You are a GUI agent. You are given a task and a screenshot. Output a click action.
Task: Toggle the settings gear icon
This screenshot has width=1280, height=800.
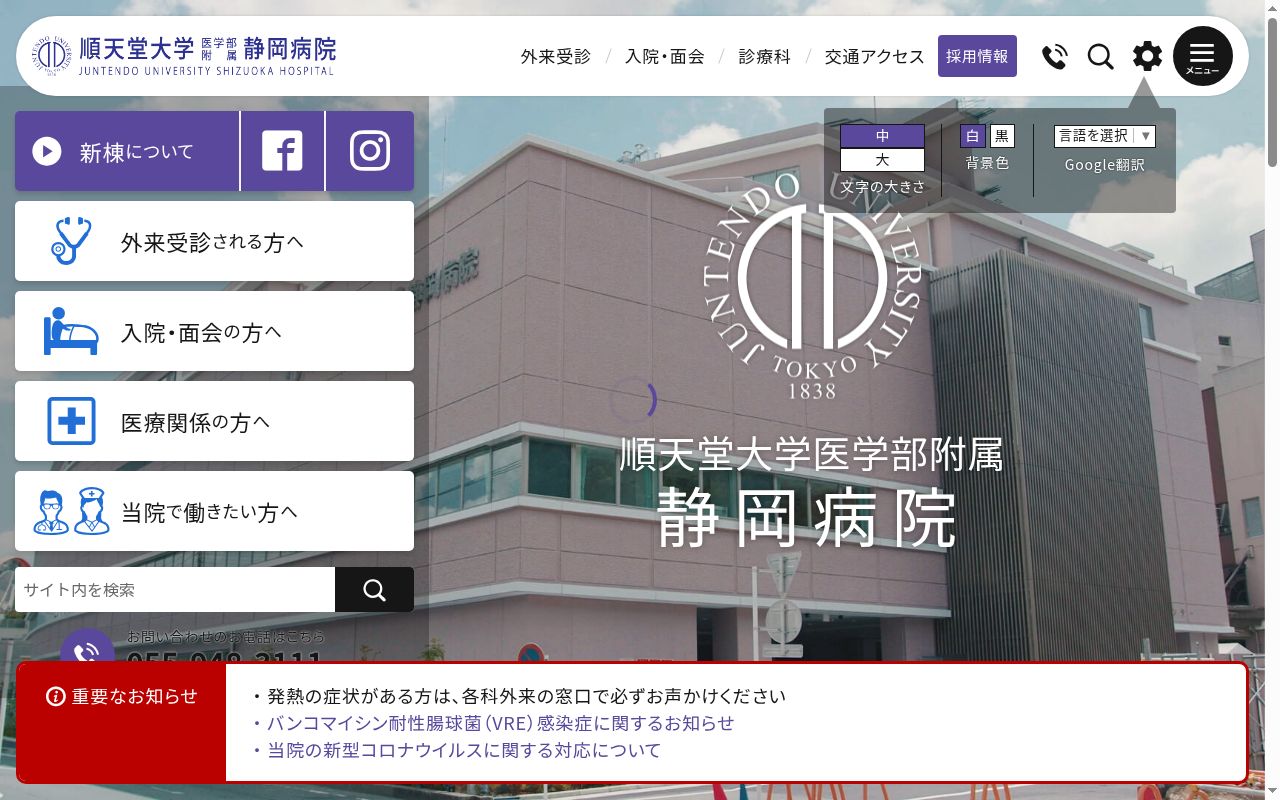tap(1147, 56)
